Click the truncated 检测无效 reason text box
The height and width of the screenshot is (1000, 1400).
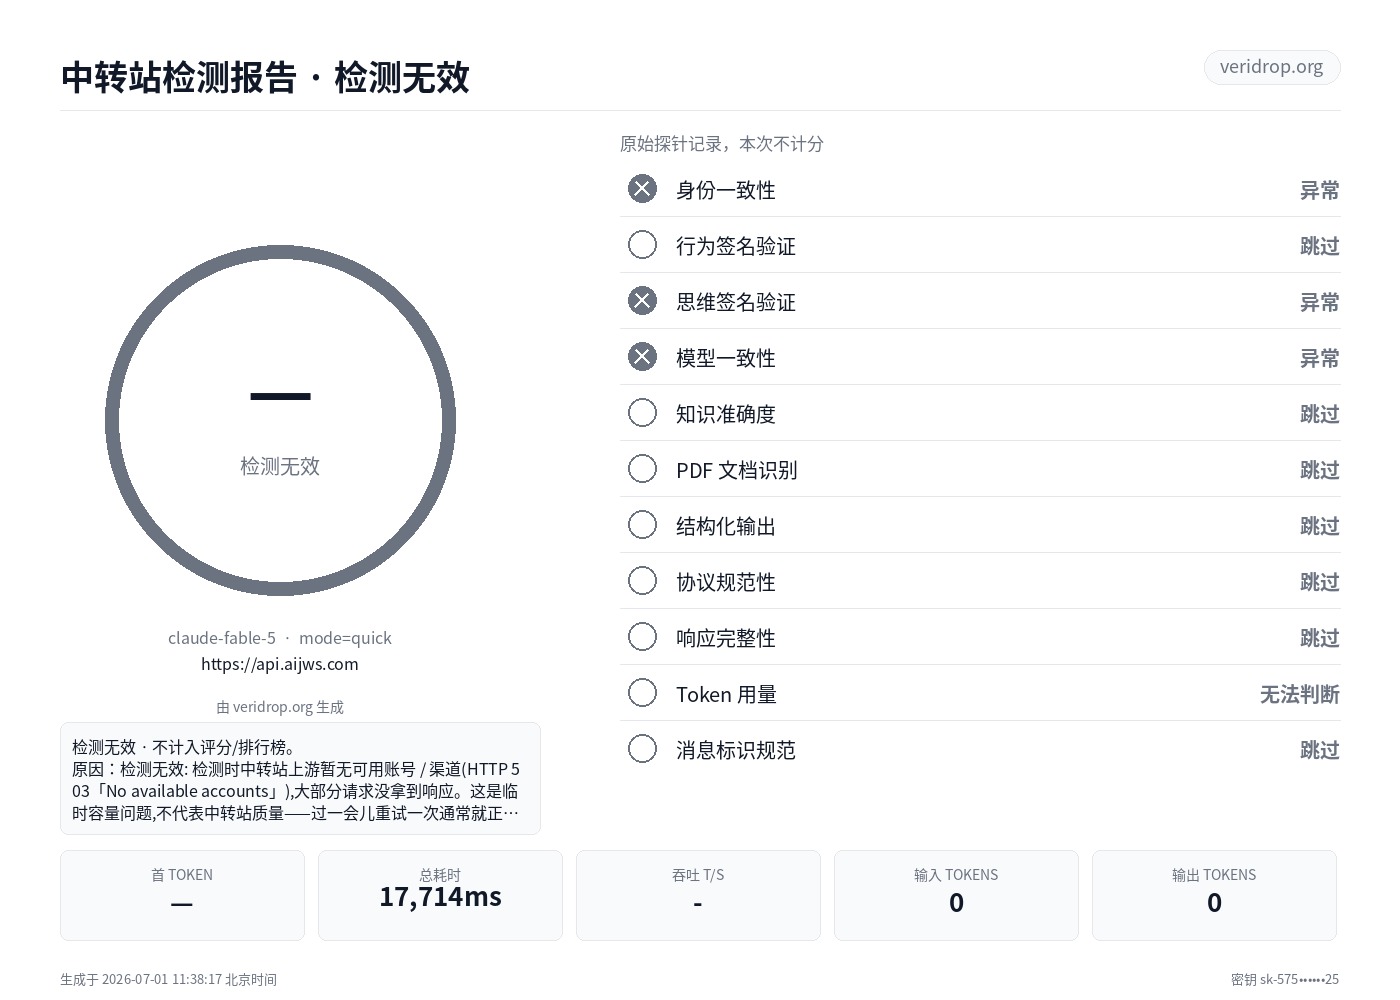(x=300, y=778)
